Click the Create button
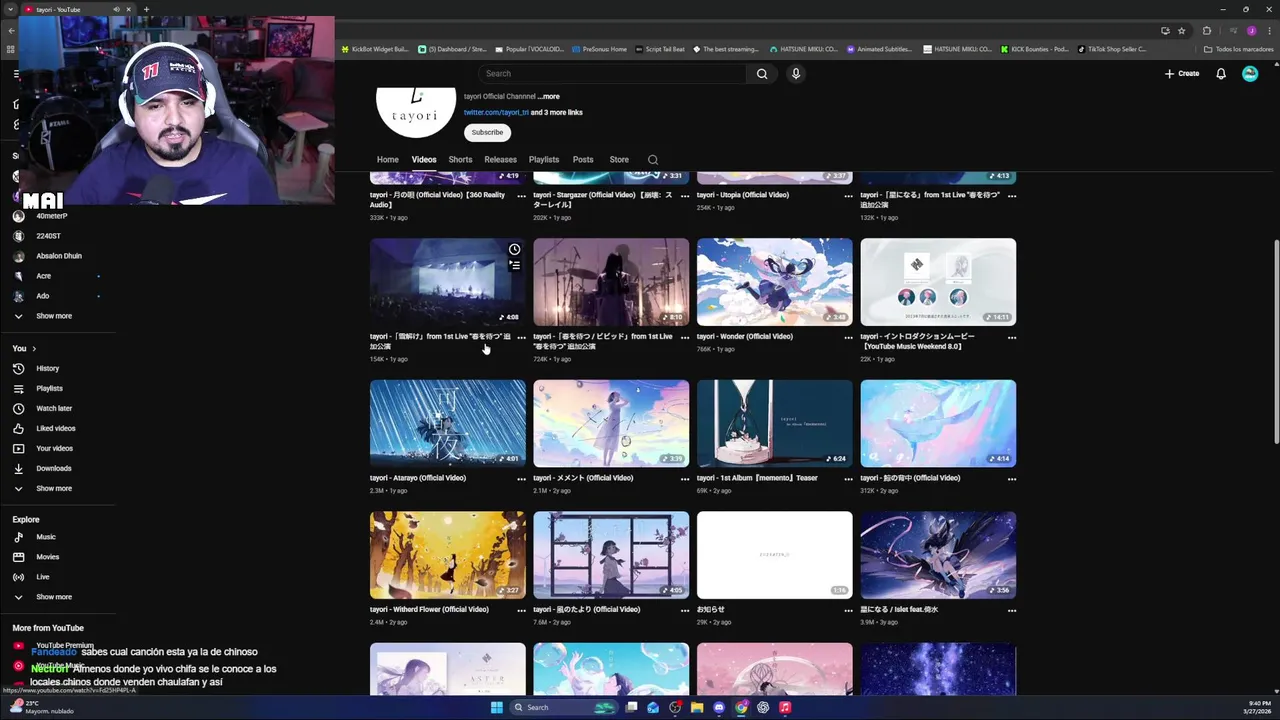This screenshot has height=720, width=1280. point(1181,73)
